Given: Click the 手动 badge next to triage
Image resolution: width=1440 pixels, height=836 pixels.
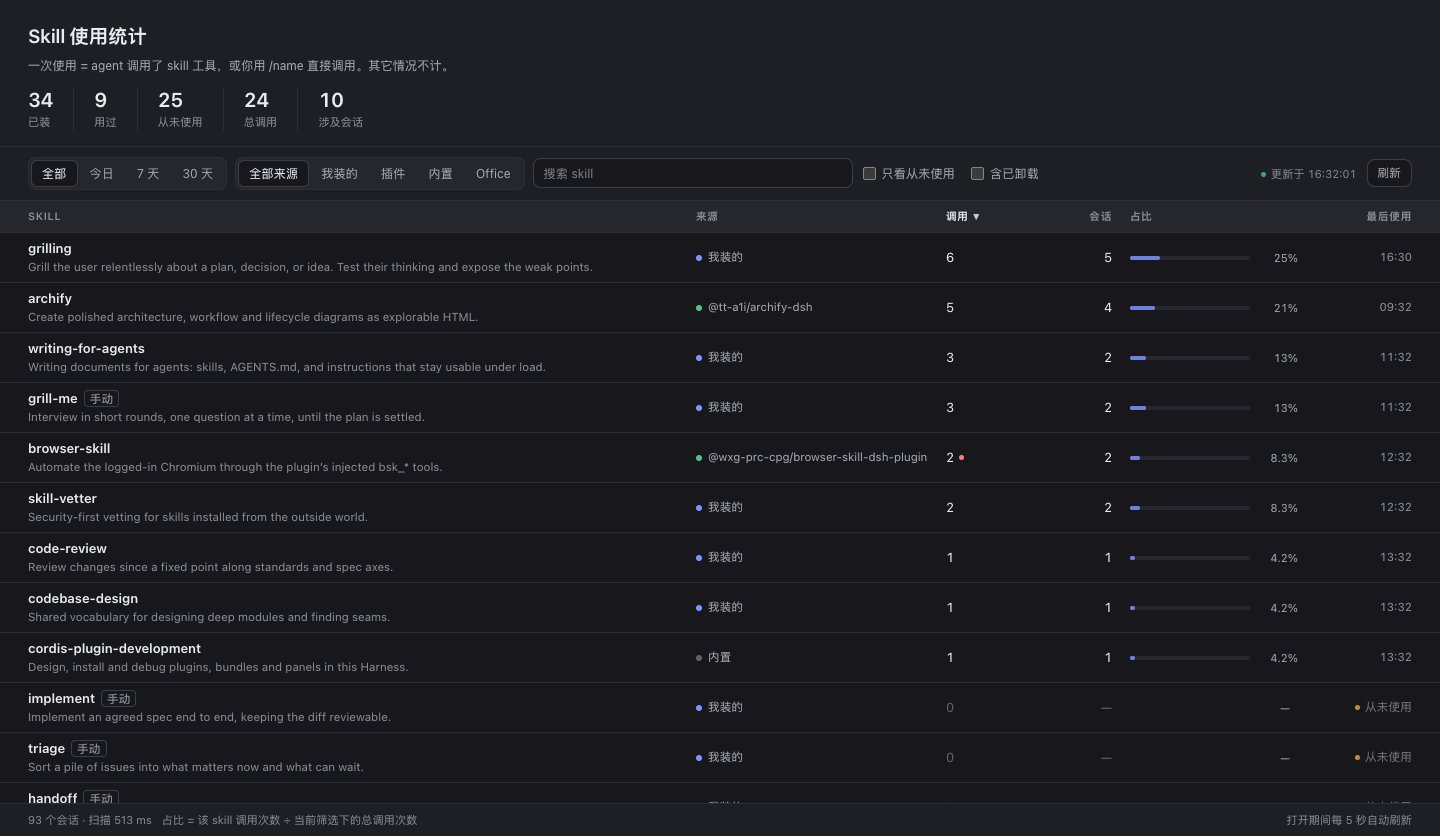Looking at the screenshot, I should [89, 749].
